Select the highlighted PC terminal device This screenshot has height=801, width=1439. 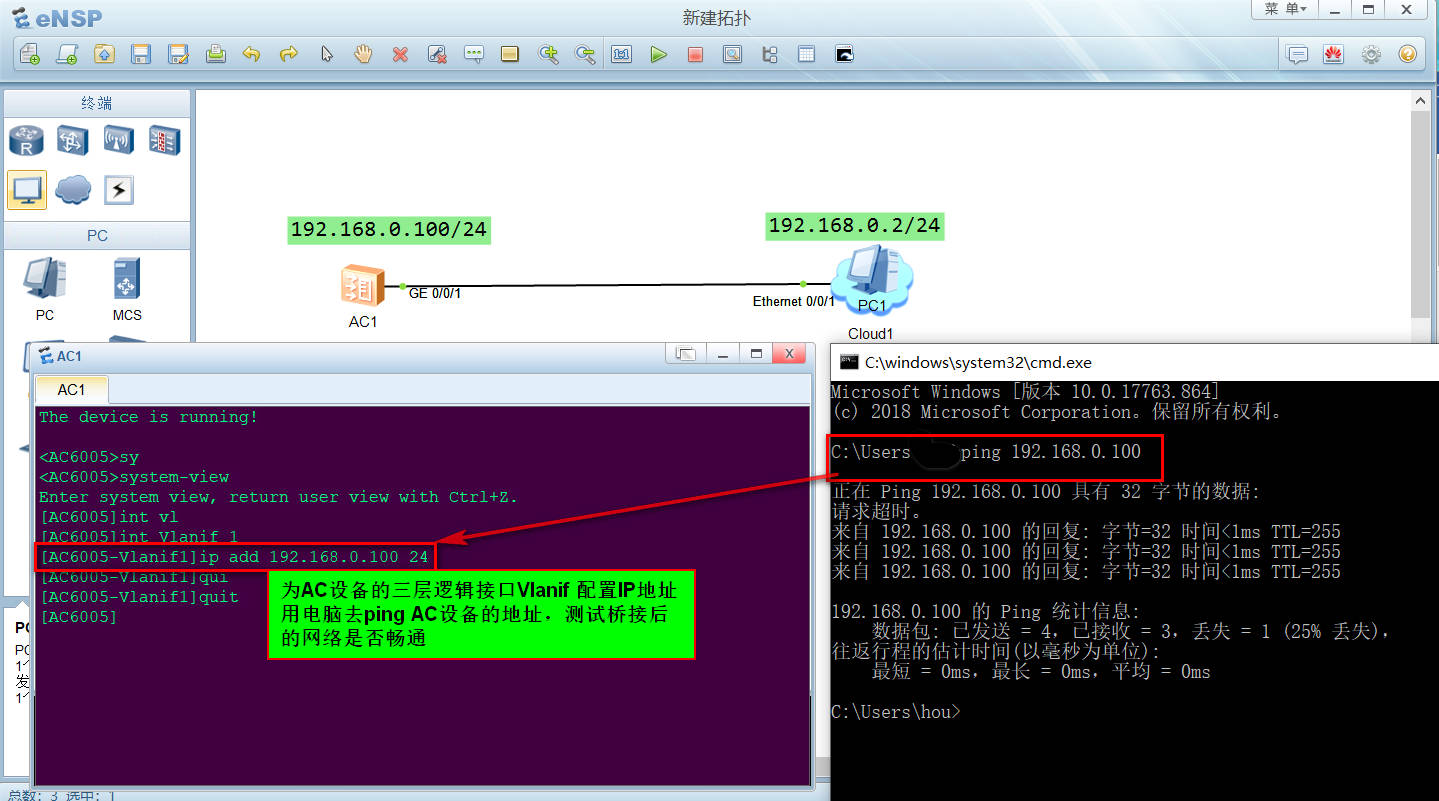pyautogui.click(x=27, y=189)
